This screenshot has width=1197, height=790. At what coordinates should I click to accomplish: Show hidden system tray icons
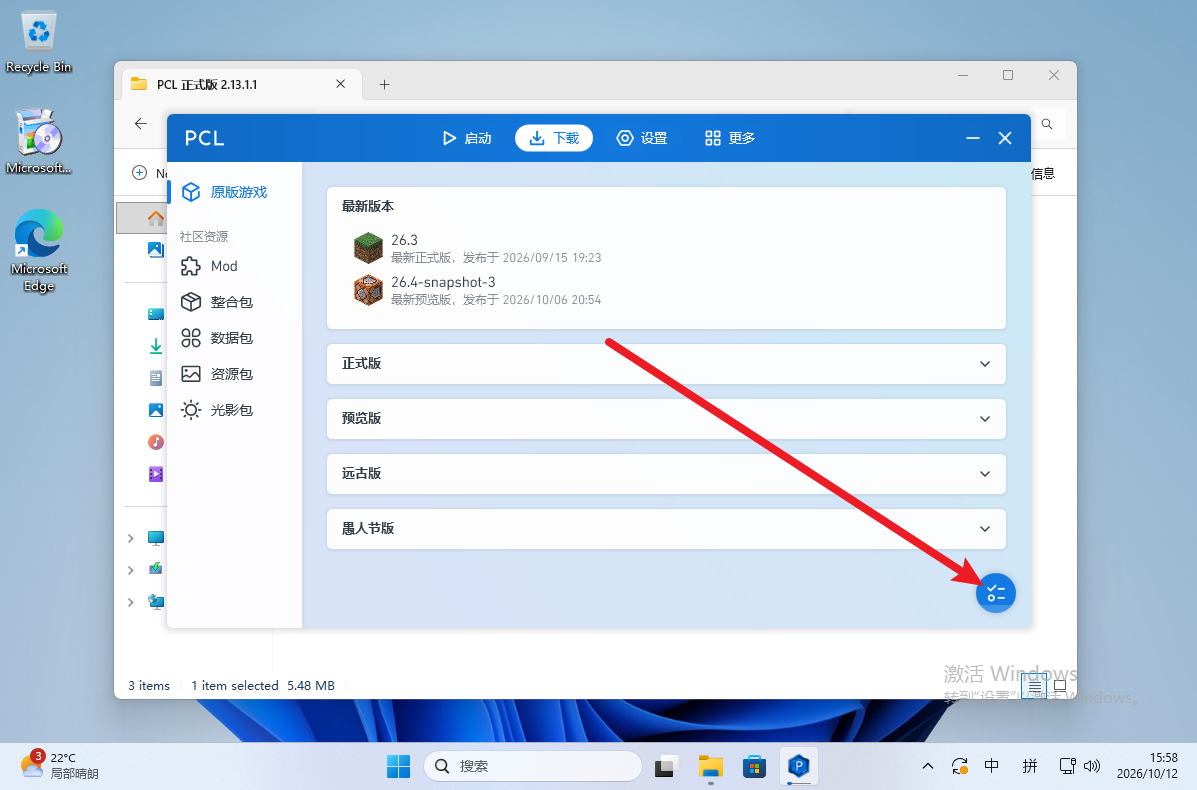click(x=928, y=766)
